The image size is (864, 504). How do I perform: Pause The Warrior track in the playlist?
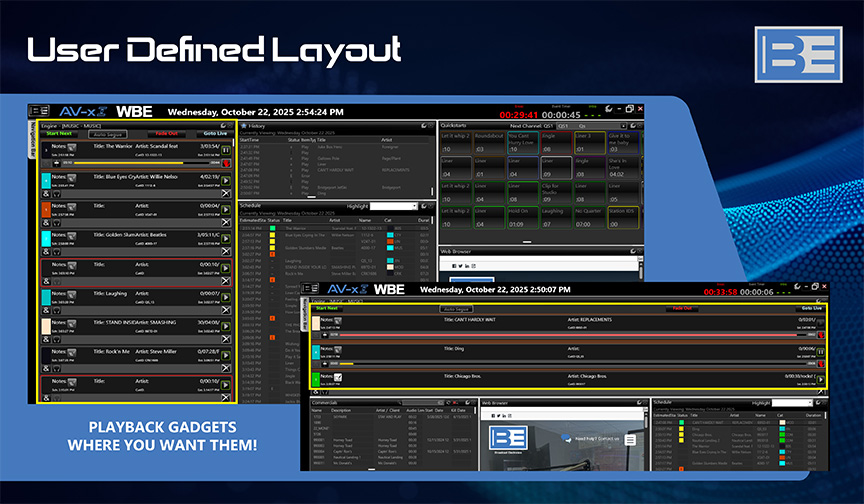coord(227,151)
